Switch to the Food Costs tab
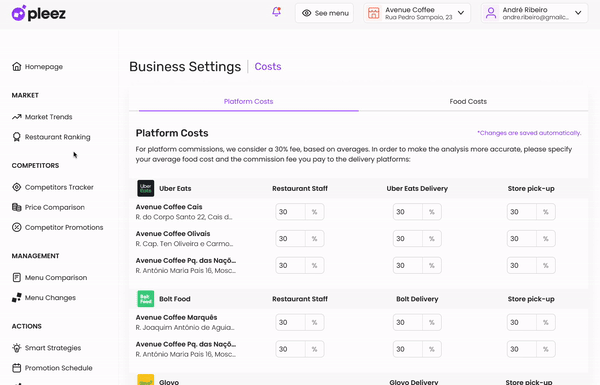The height and width of the screenshot is (385, 600). pyautogui.click(x=468, y=101)
